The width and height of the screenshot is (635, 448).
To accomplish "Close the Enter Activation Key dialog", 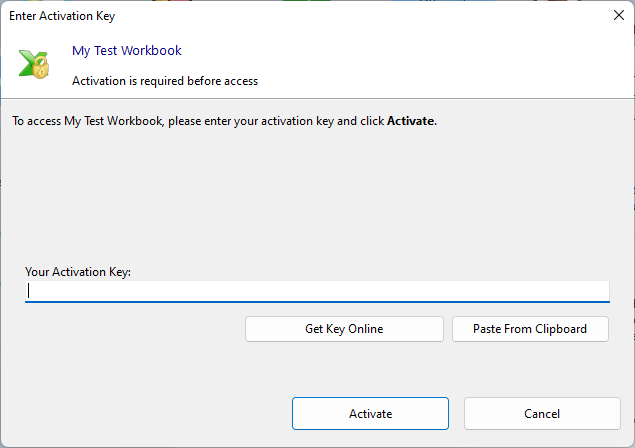I will pos(617,15).
